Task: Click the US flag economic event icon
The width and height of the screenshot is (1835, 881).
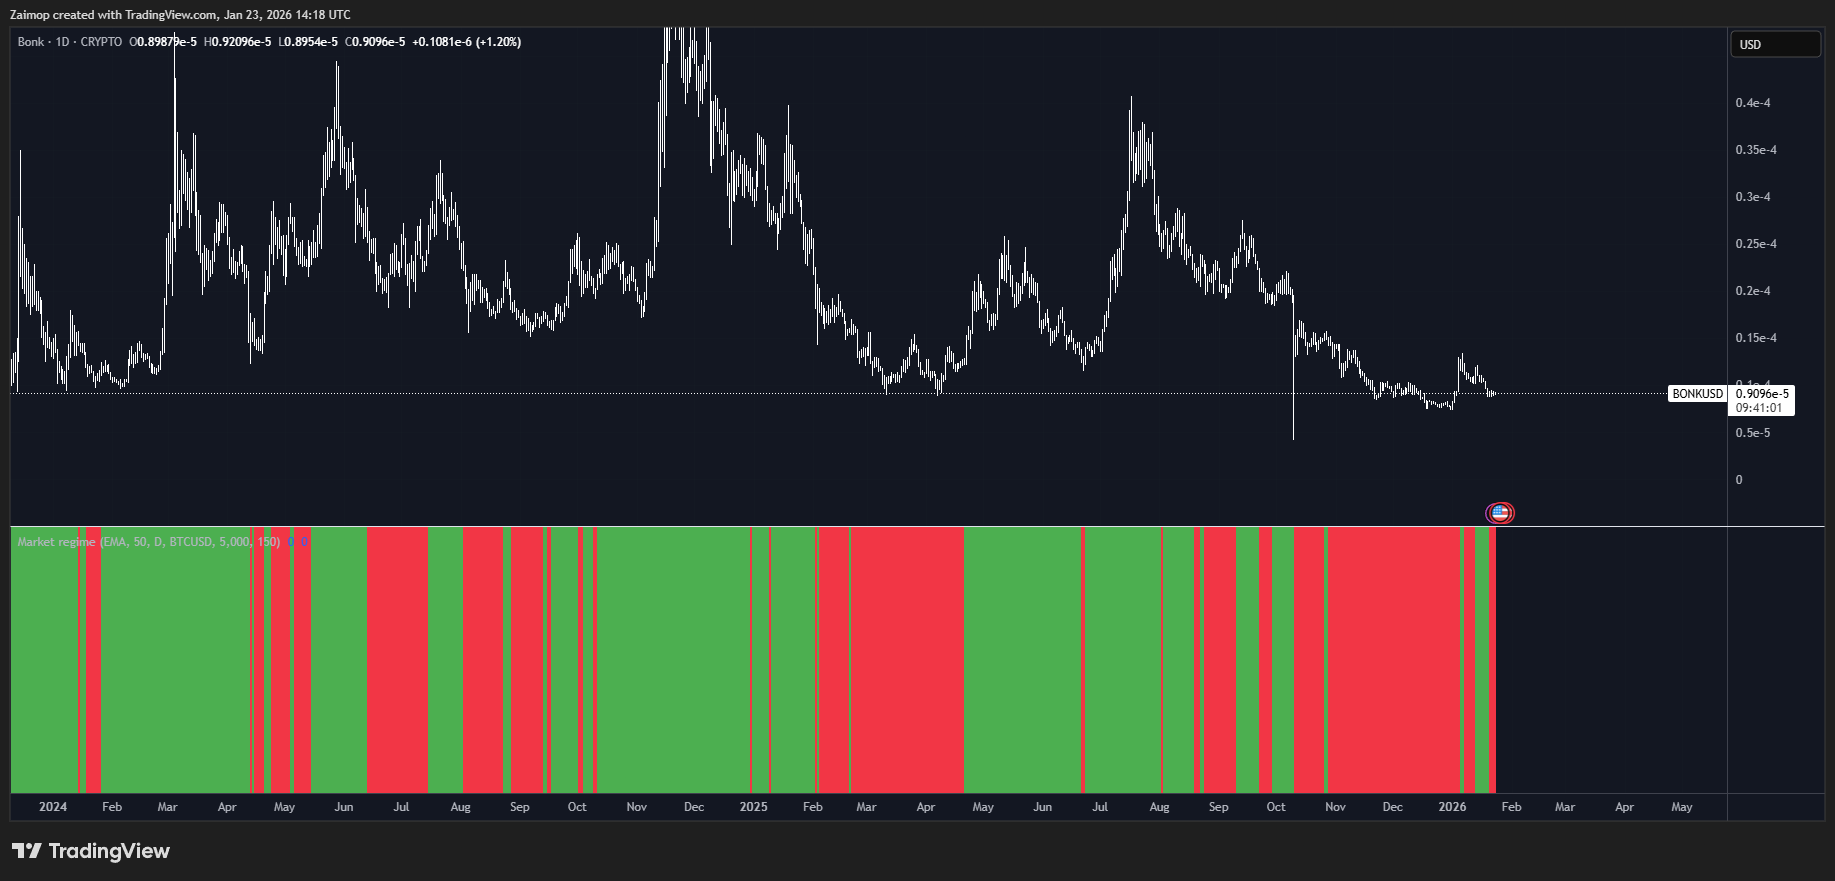Action: 1499,513
